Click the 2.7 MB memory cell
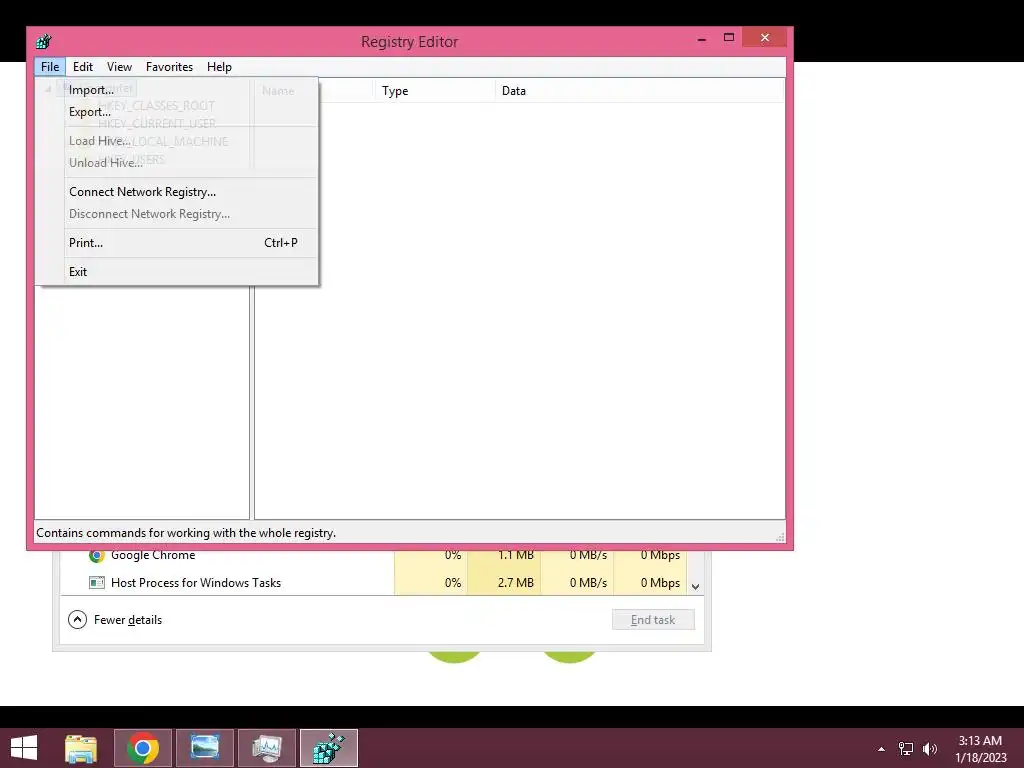The height and width of the screenshot is (768, 1024). tap(505, 583)
